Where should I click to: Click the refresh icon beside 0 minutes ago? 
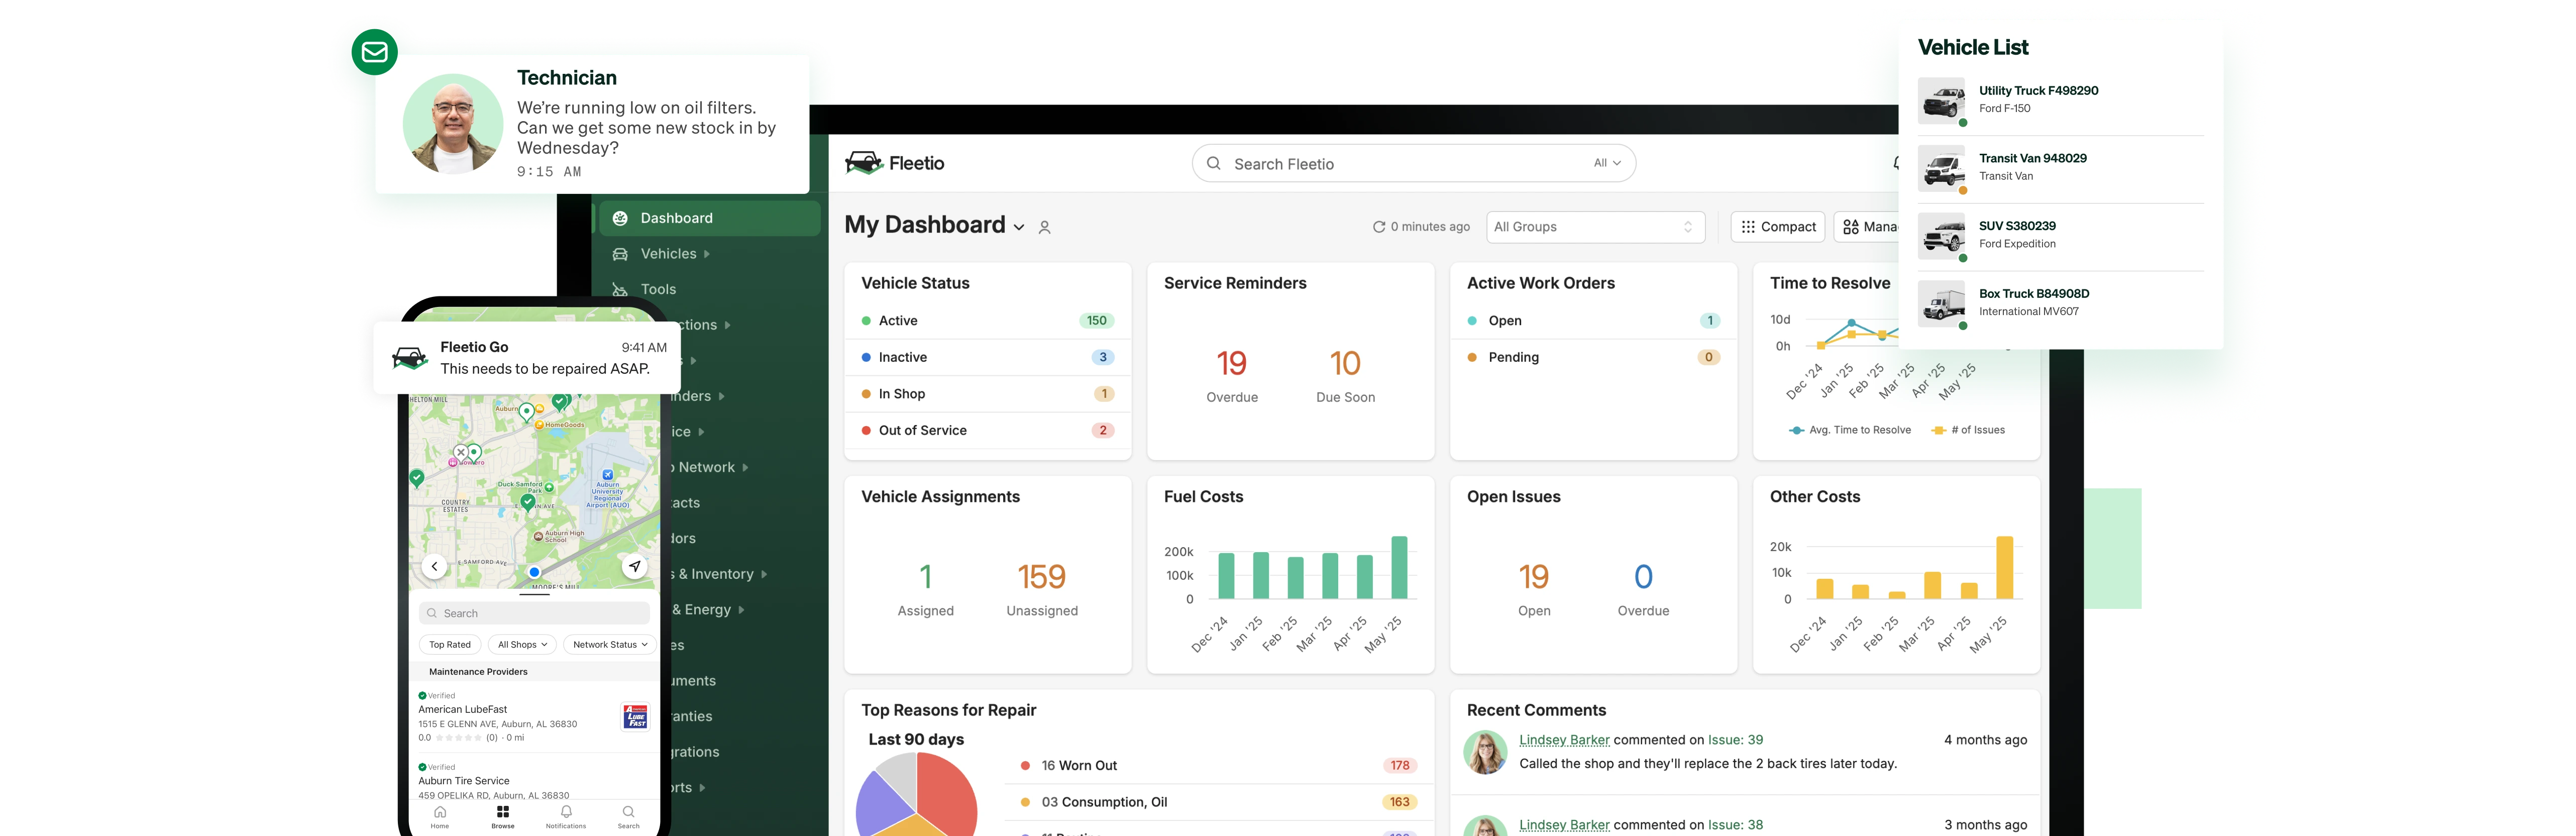click(x=1379, y=227)
